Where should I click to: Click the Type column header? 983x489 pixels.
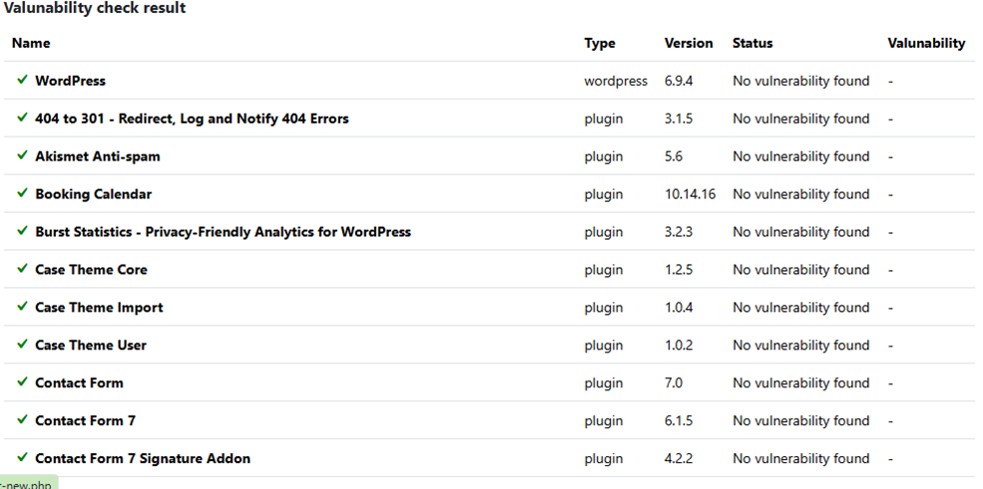point(600,43)
